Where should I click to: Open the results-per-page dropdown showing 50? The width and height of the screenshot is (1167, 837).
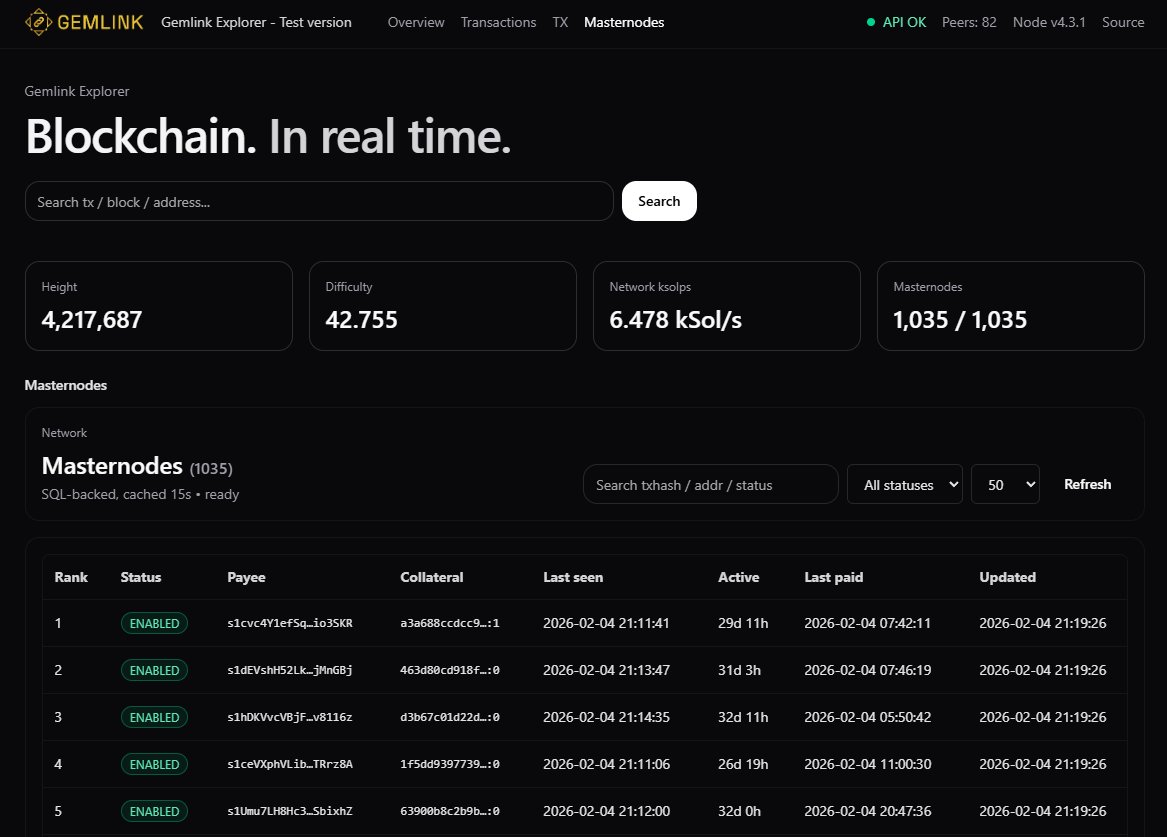pyautogui.click(x=1005, y=484)
